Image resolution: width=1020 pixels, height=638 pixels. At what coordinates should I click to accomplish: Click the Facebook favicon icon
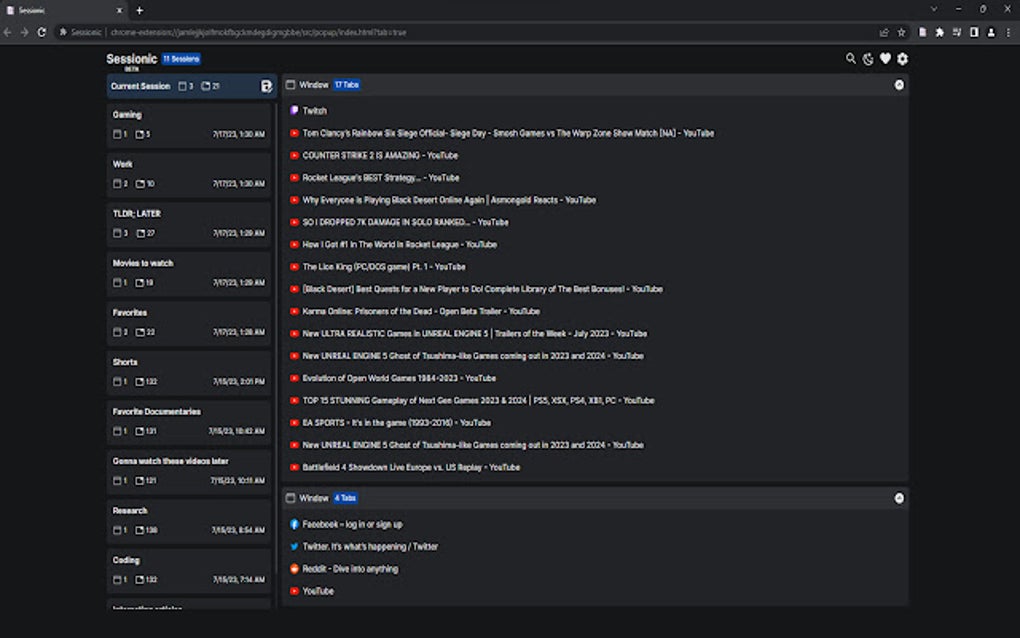[x=294, y=524]
